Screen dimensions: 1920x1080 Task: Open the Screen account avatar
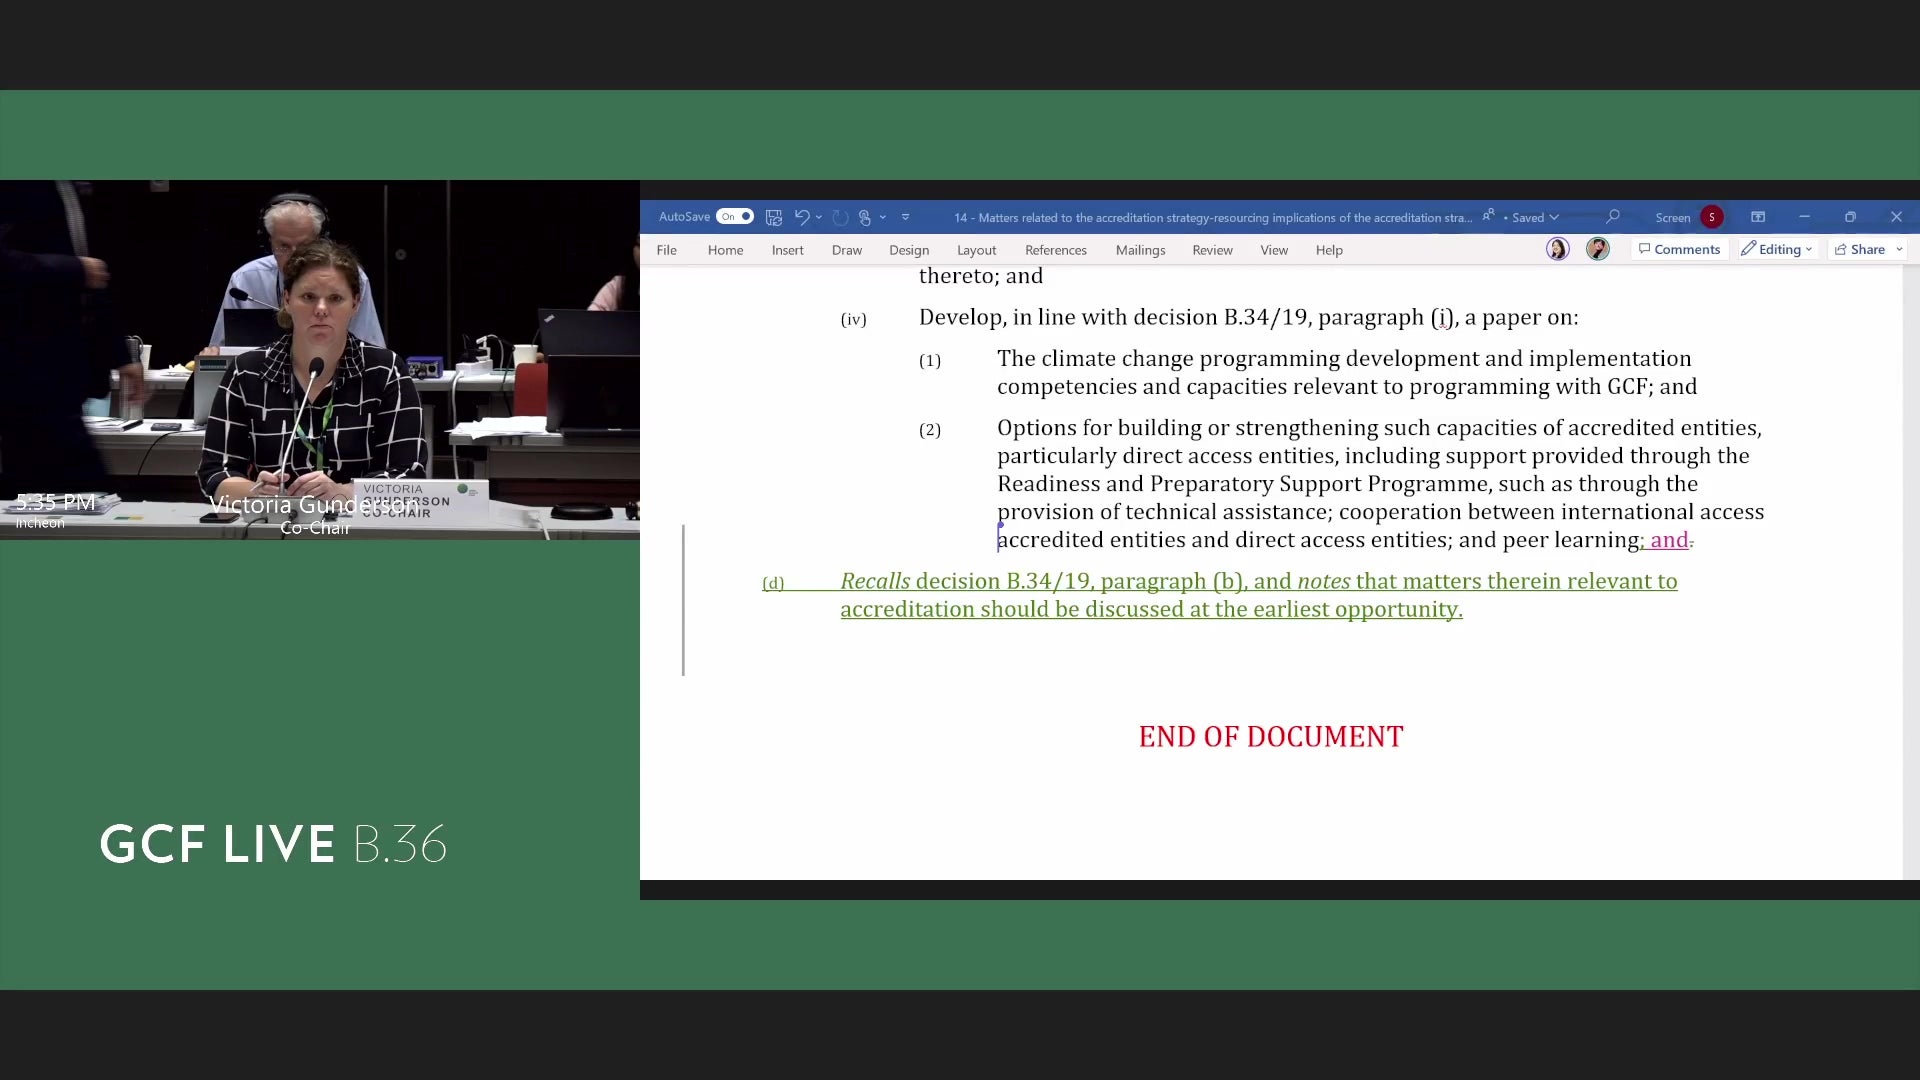pos(1711,217)
